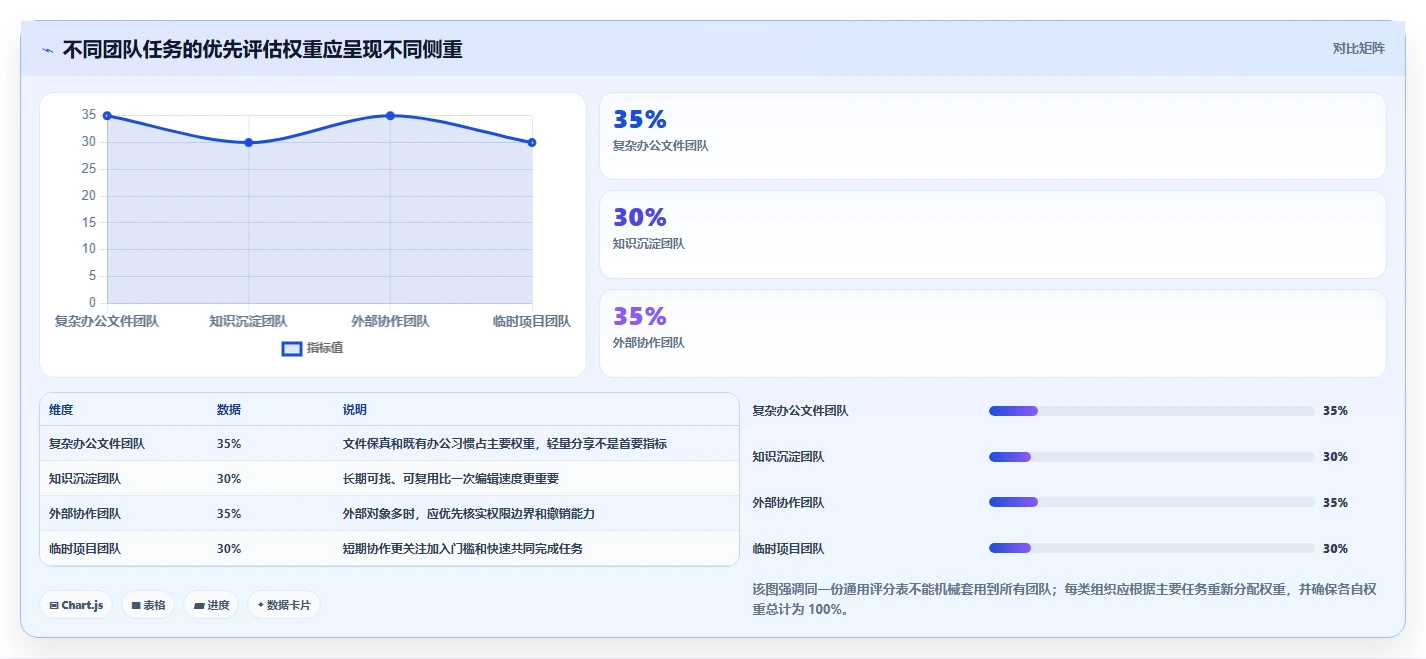Image resolution: width=1426 pixels, height=659 pixels.
Task: Select the 30% 知识沉淀团队 data card
Action: 992,234
